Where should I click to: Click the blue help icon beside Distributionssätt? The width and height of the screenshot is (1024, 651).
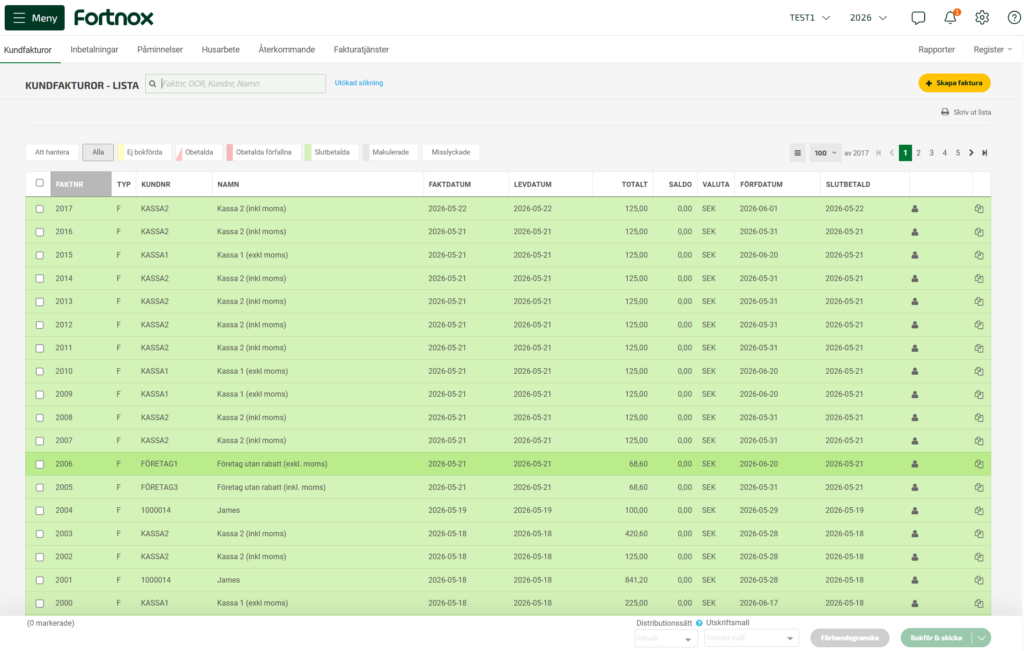(x=699, y=623)
